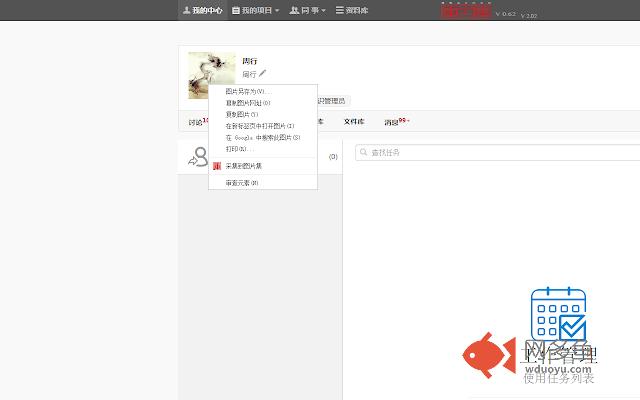Switch to the 文件库 tab

pos(354,122)
